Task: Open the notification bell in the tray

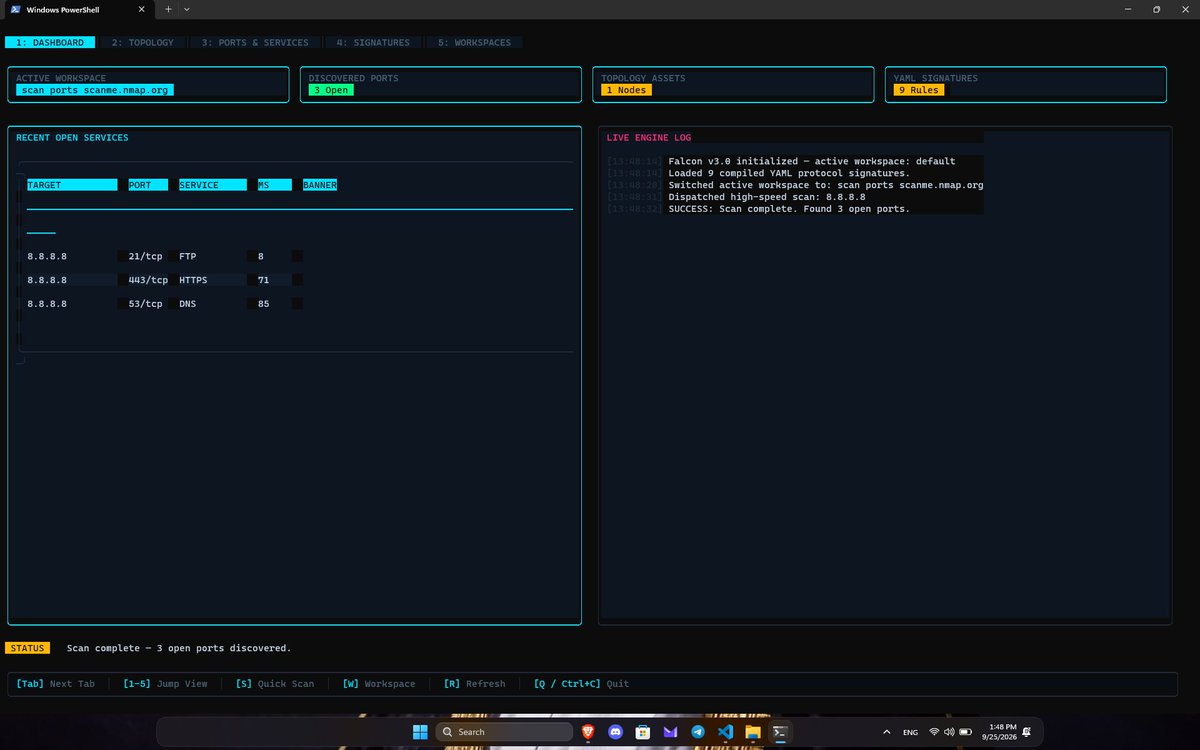Action: 1027,732
